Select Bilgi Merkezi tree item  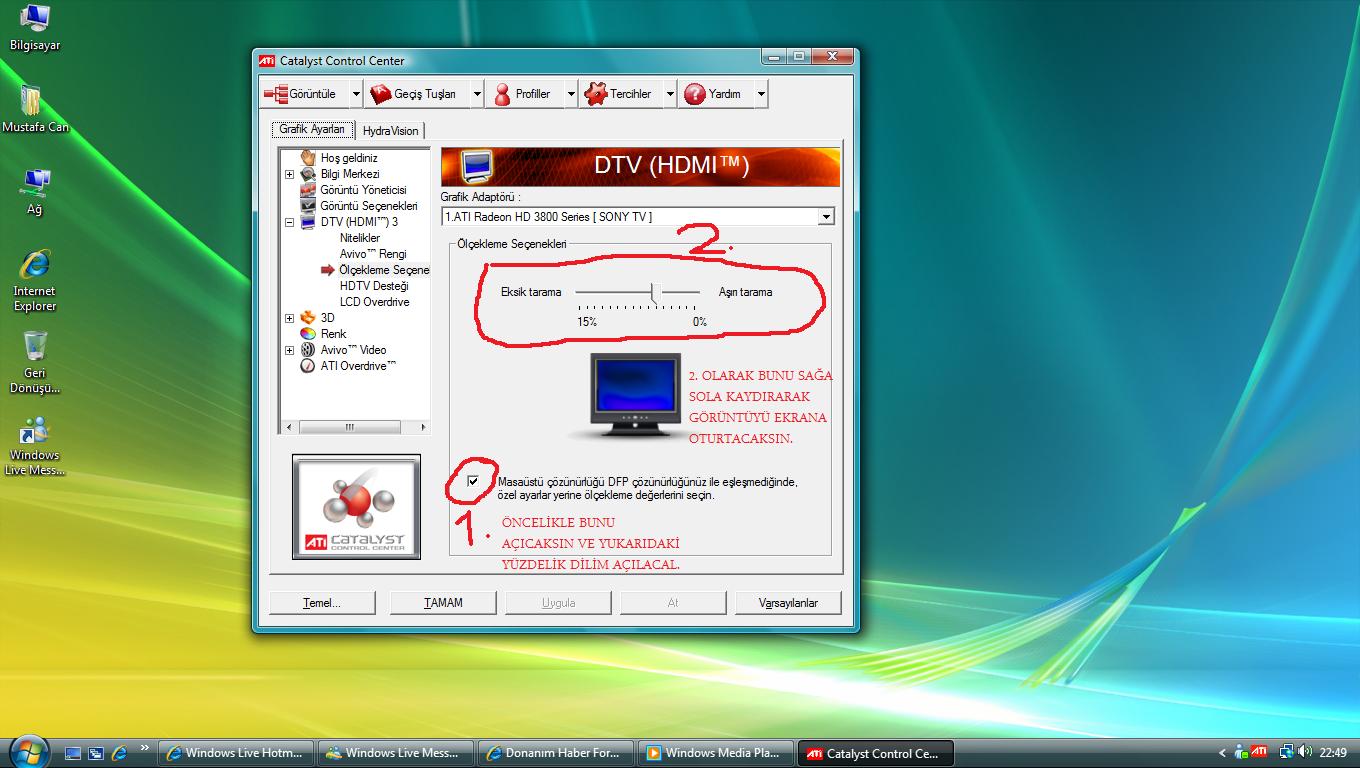point(349,174)
